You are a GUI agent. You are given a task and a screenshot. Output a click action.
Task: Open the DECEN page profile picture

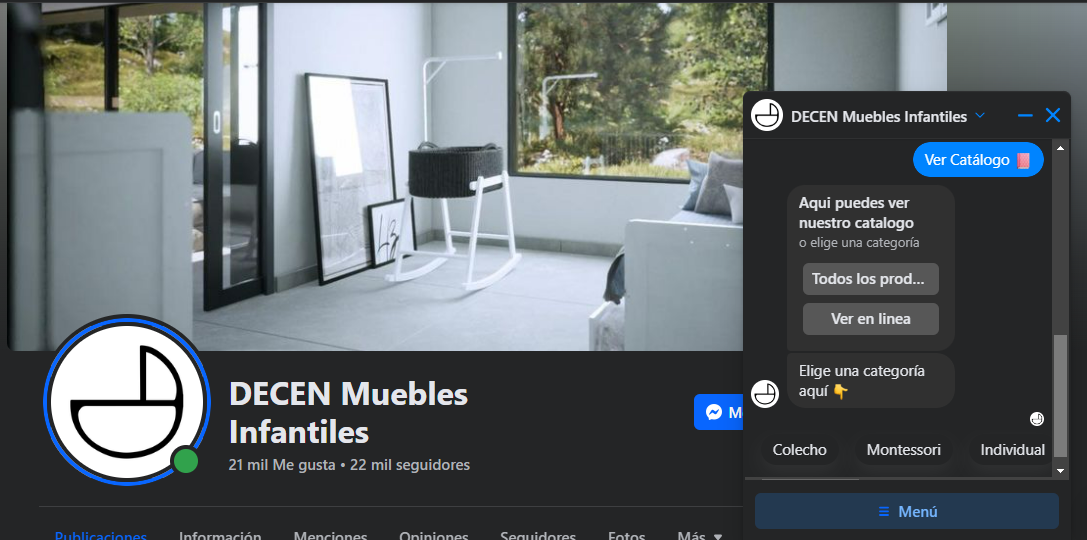tap(126, 400)
